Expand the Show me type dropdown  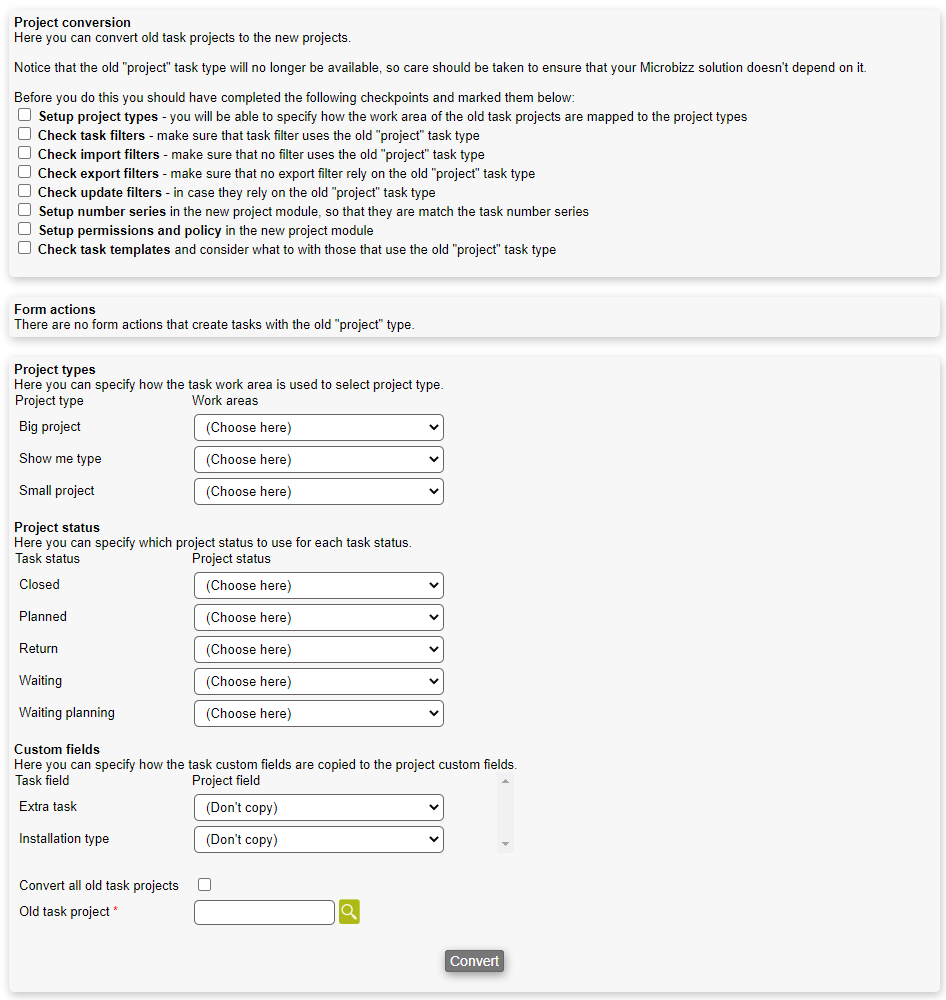(319, 460)
